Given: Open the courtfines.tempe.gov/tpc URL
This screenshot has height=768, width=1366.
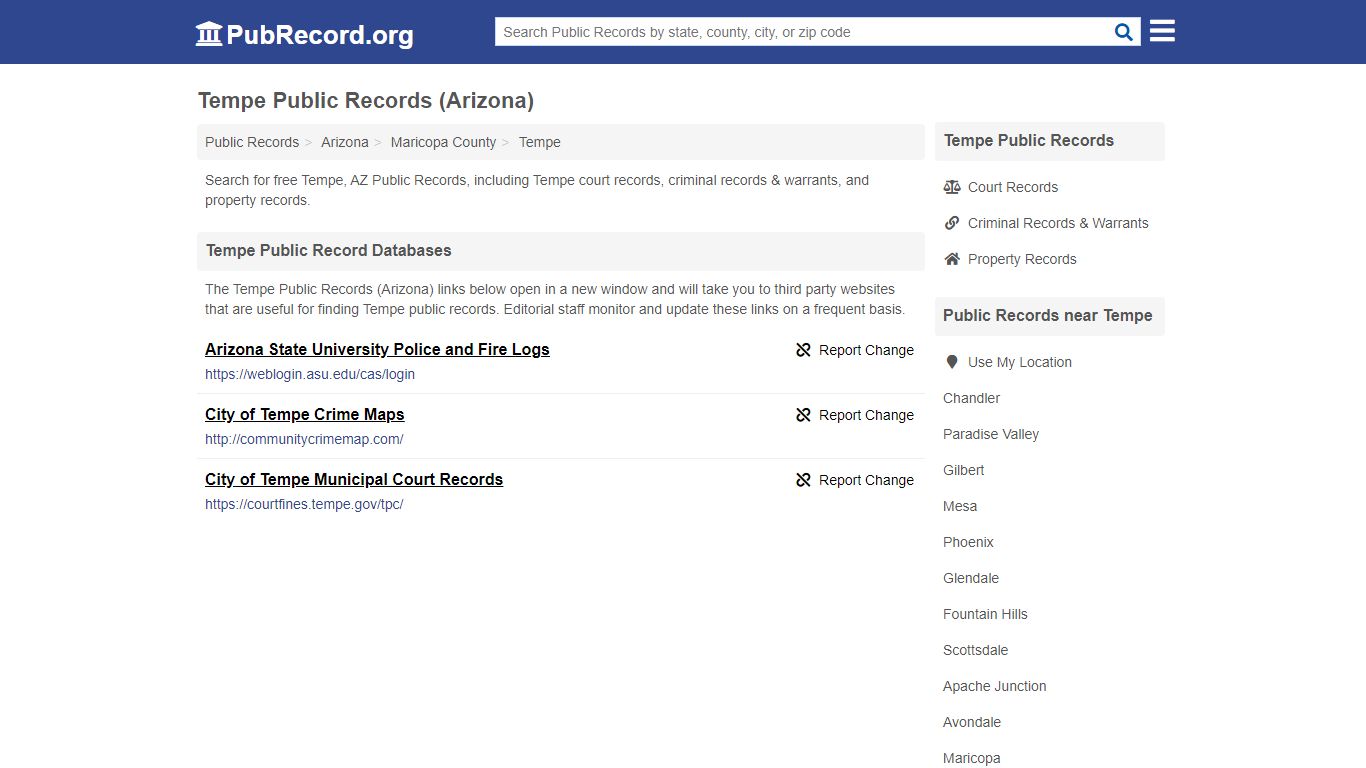Looking at the screenshot, I should tap(304, 504).
